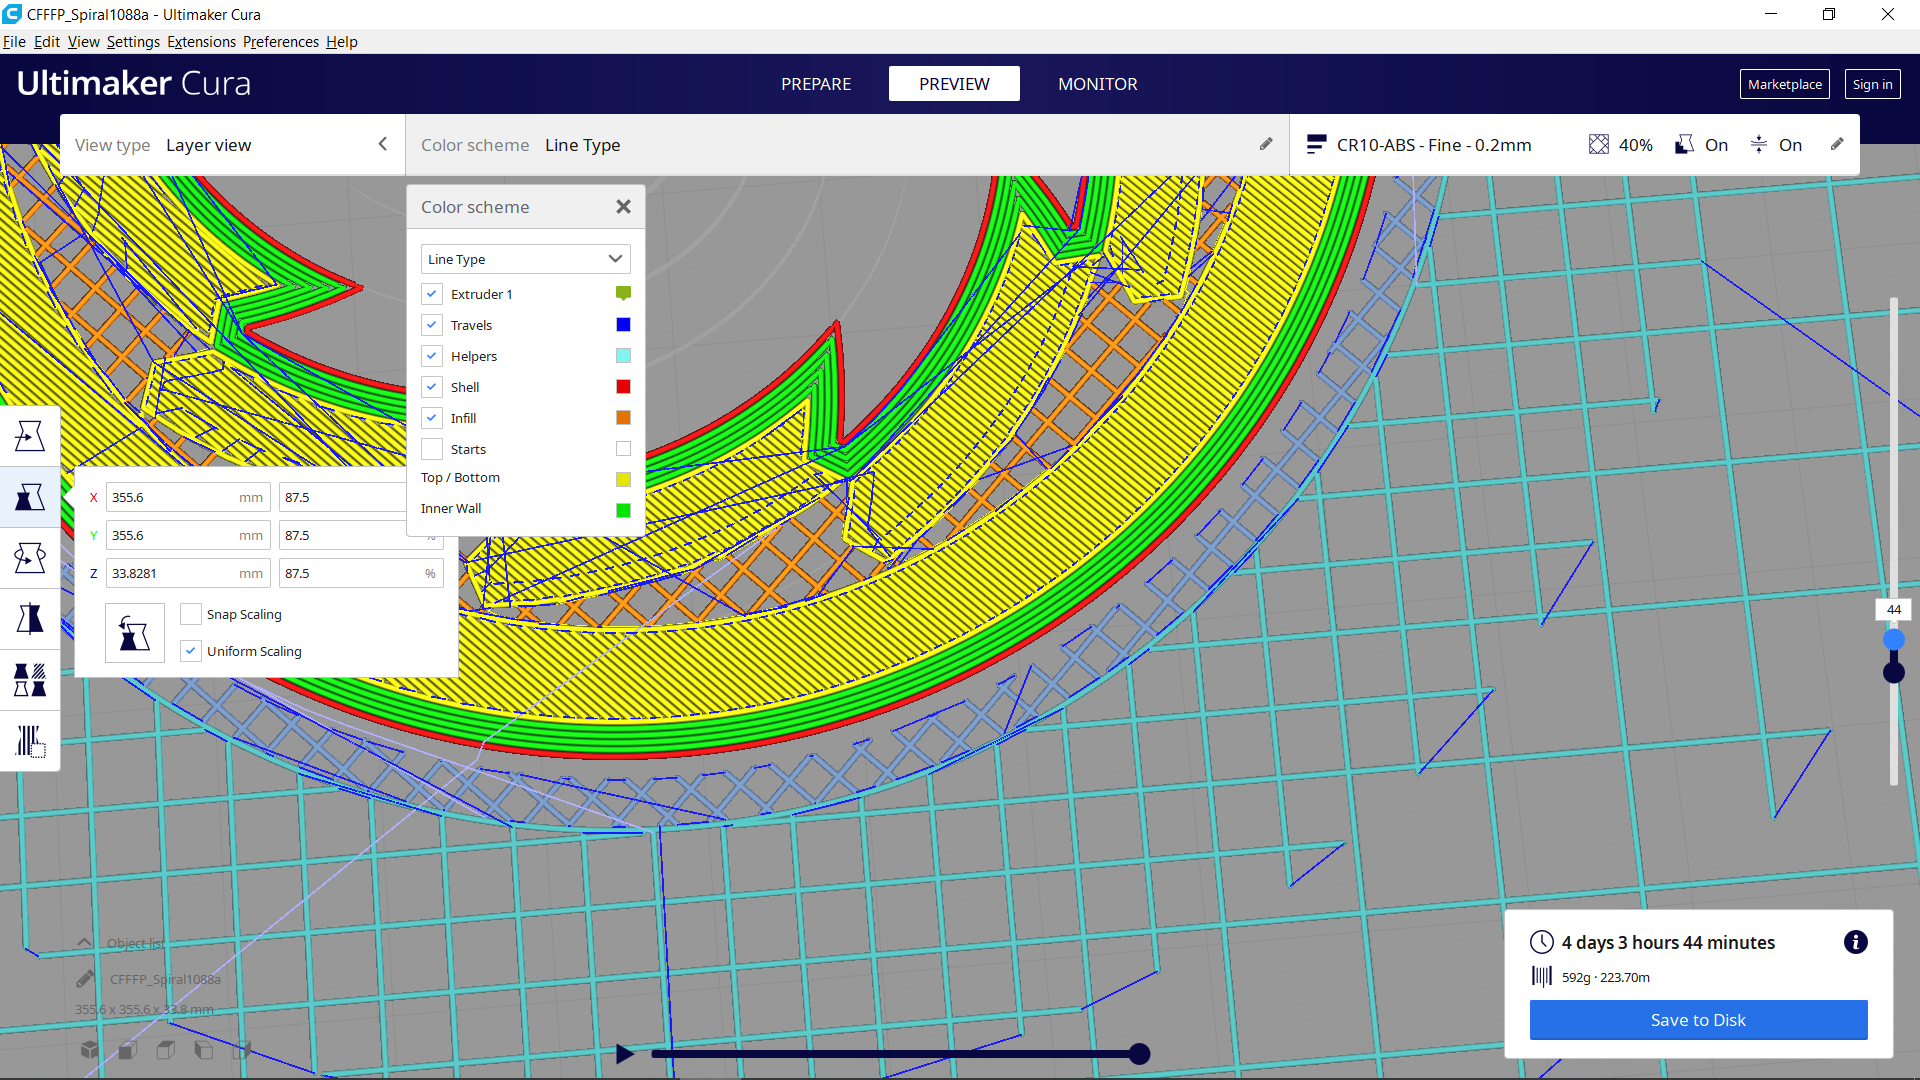Collapse the View type panel chevron
The height and width of the screenshot is (1080, 1920).
click(383, 144)
